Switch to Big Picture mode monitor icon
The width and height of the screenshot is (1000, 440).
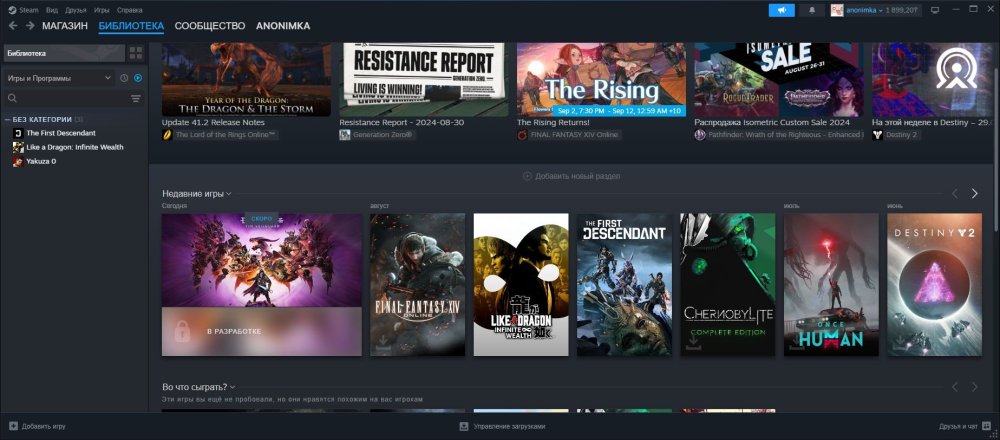click(x=934, y=10)
